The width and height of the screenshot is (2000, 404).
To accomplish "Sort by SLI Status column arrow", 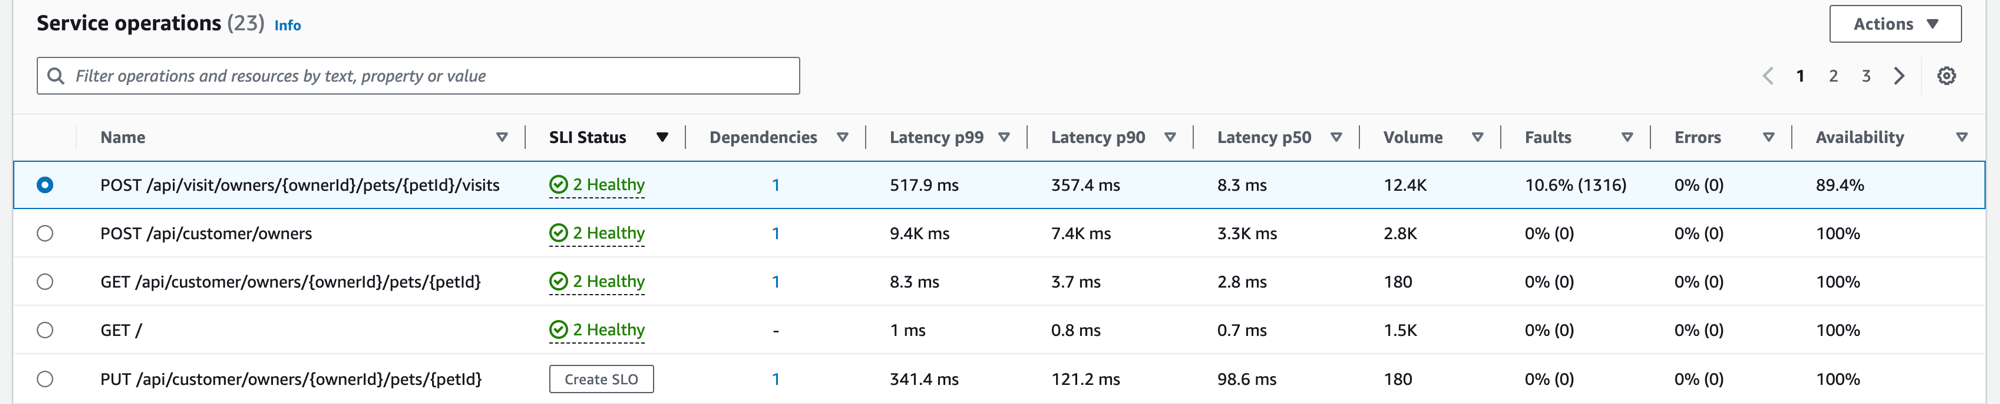I will [x=662, y=138].
